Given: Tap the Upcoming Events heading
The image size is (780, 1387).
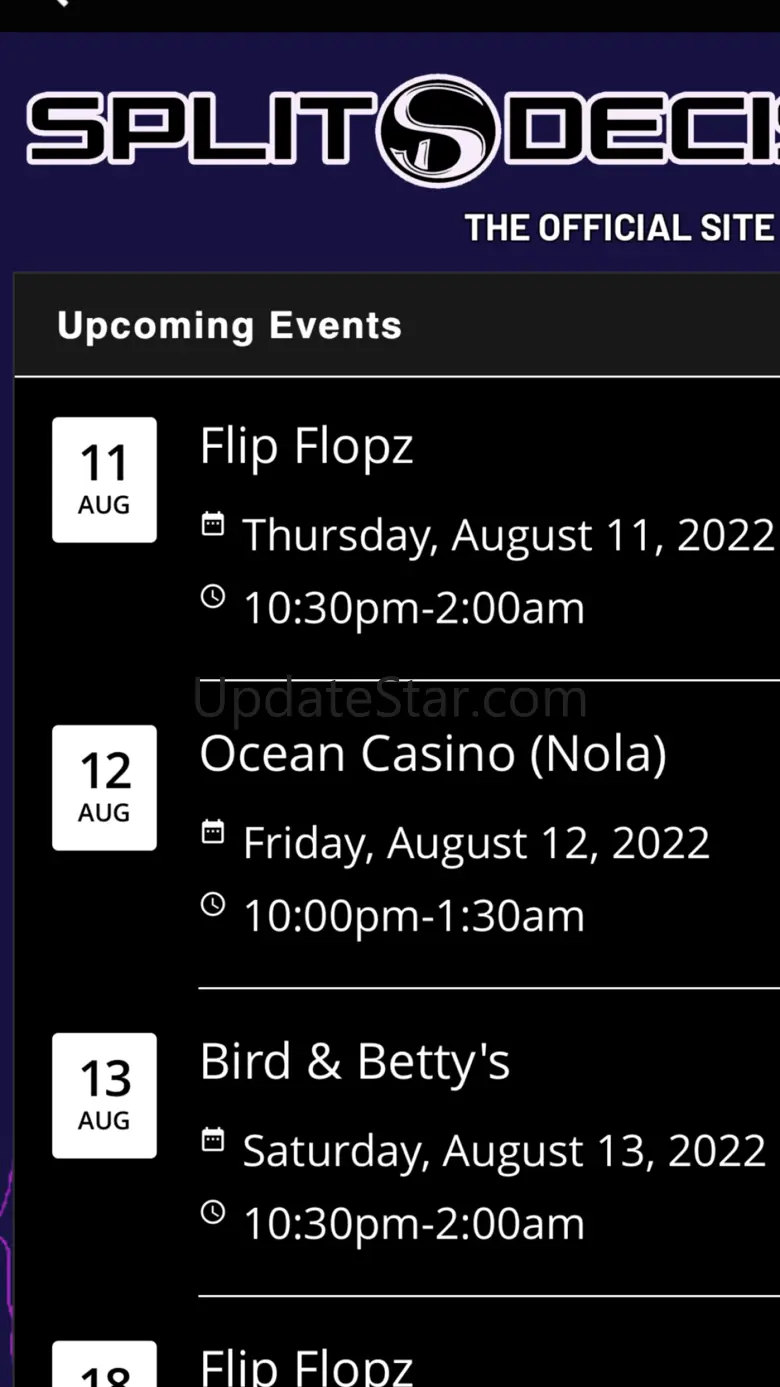Looking at the screenshot, I should [229, 326].
